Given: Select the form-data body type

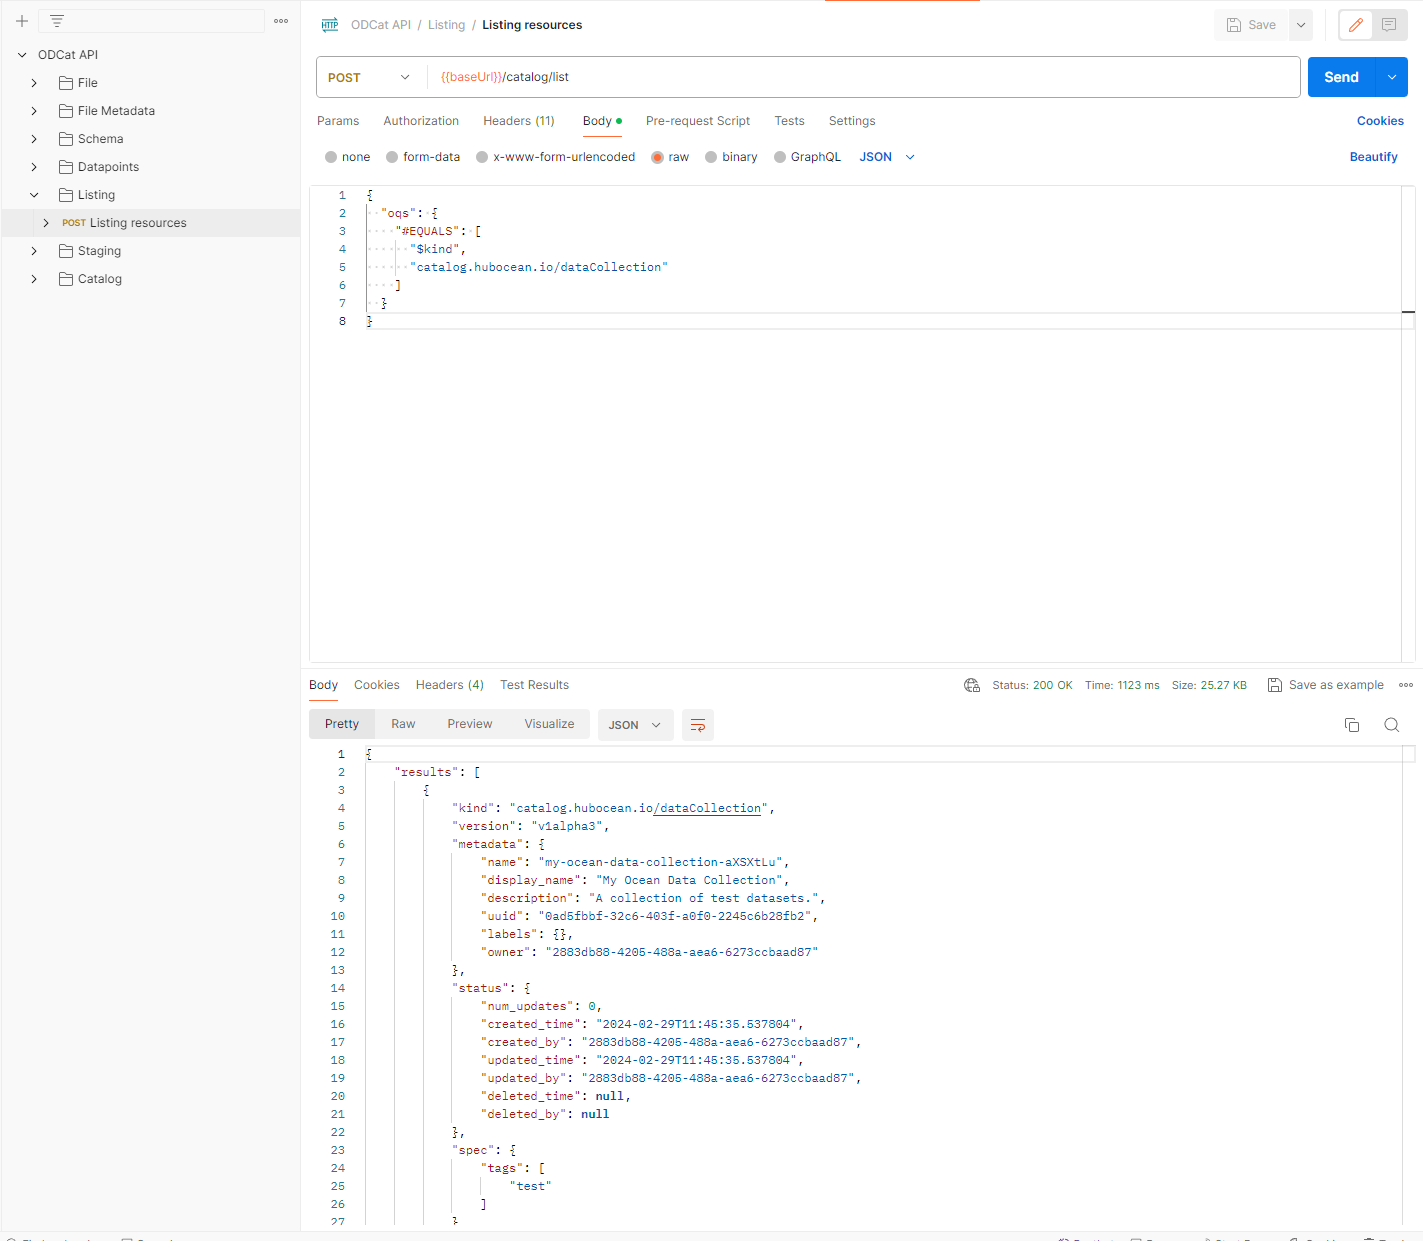Looking at the screenshot, I should pyautogui.click(x=423, y=157).
